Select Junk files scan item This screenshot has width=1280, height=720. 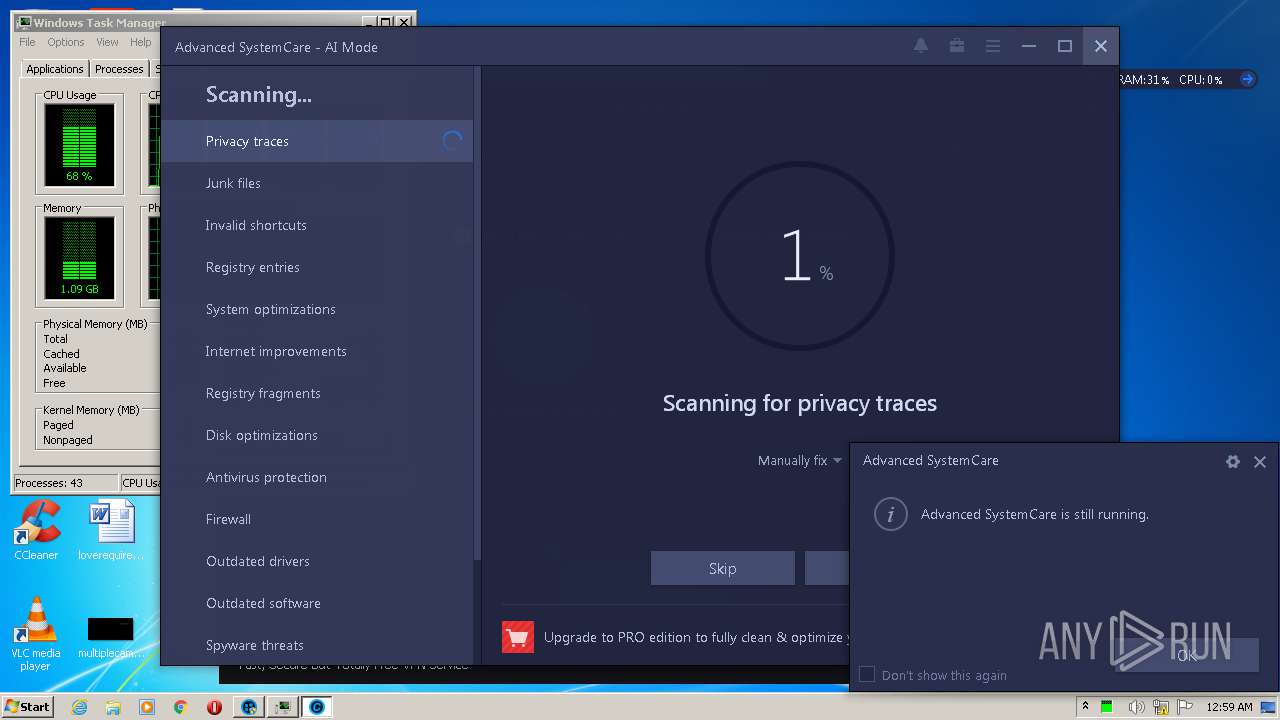316,183
